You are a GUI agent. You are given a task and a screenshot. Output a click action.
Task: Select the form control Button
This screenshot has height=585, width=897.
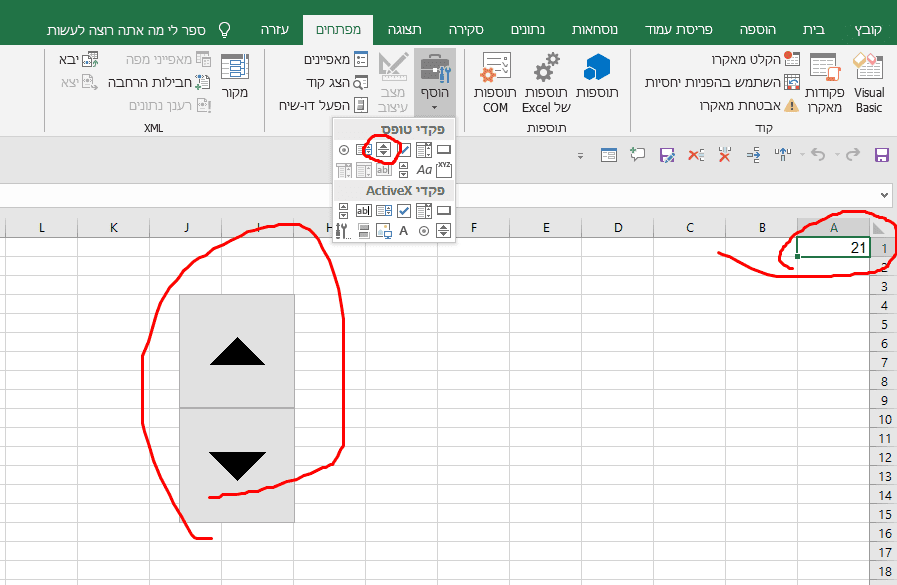tap(444, 150)
